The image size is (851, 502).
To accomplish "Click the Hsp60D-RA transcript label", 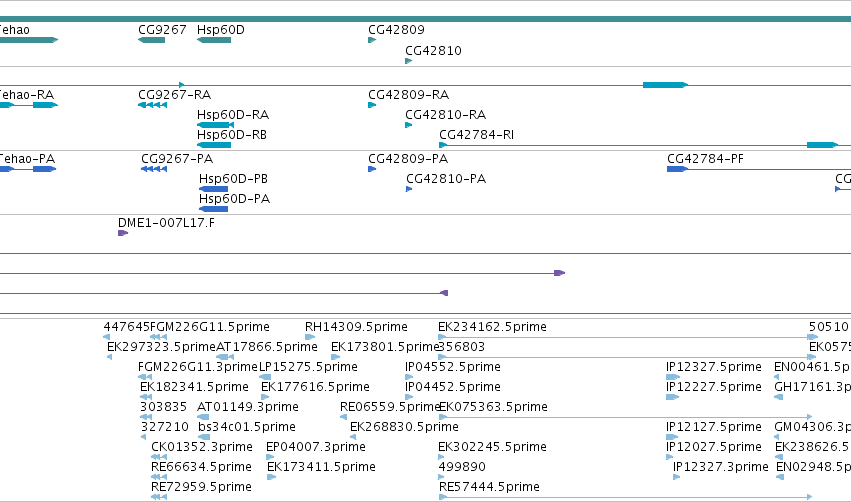I will coord(233,115).
